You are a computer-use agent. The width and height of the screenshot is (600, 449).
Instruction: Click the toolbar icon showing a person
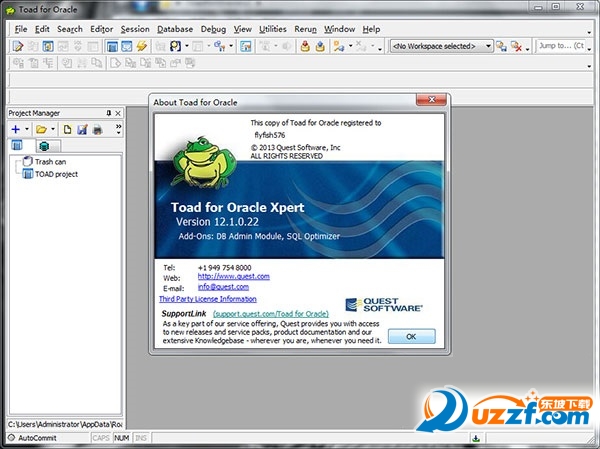(176, 46)
